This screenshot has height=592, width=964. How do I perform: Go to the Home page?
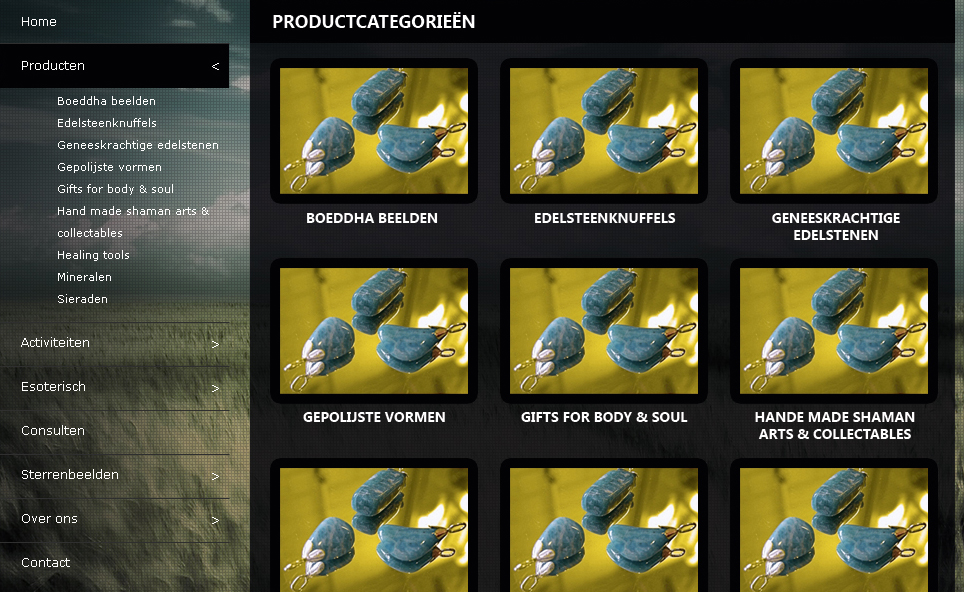pyautogui.click(x=39, y=22)
